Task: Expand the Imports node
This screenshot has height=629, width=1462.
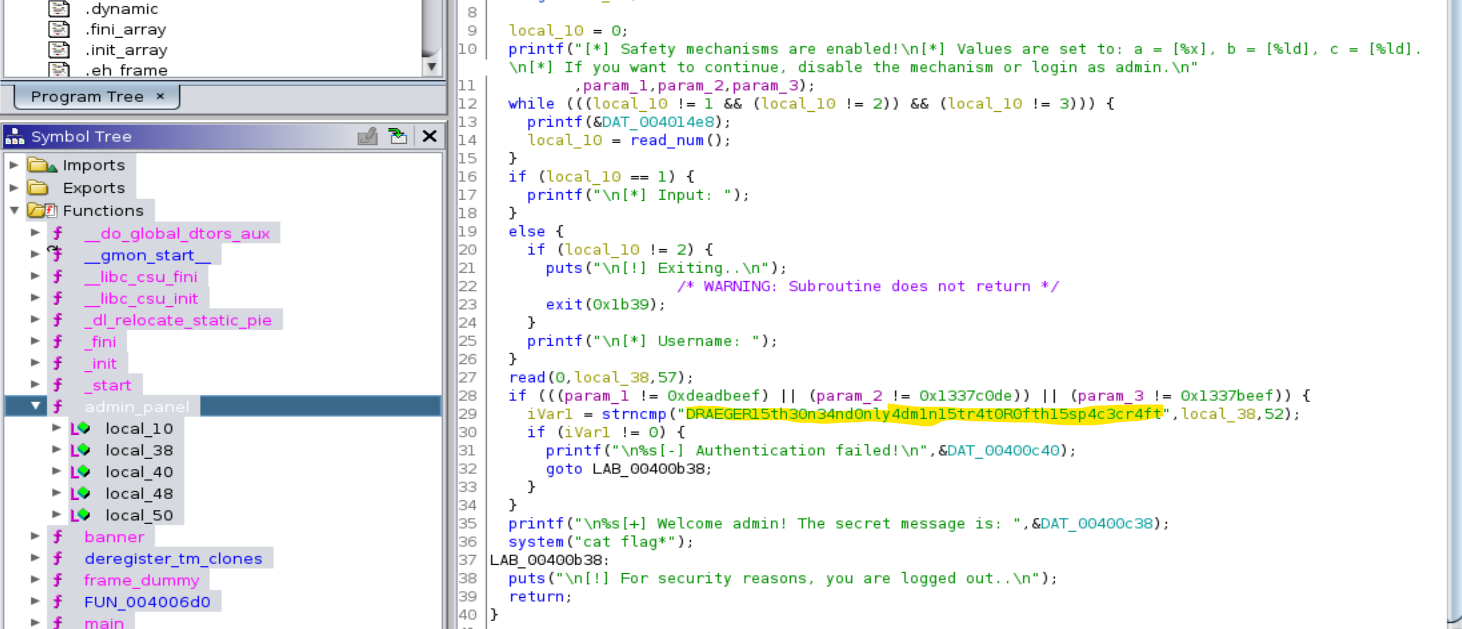Action: pos(14,165)
